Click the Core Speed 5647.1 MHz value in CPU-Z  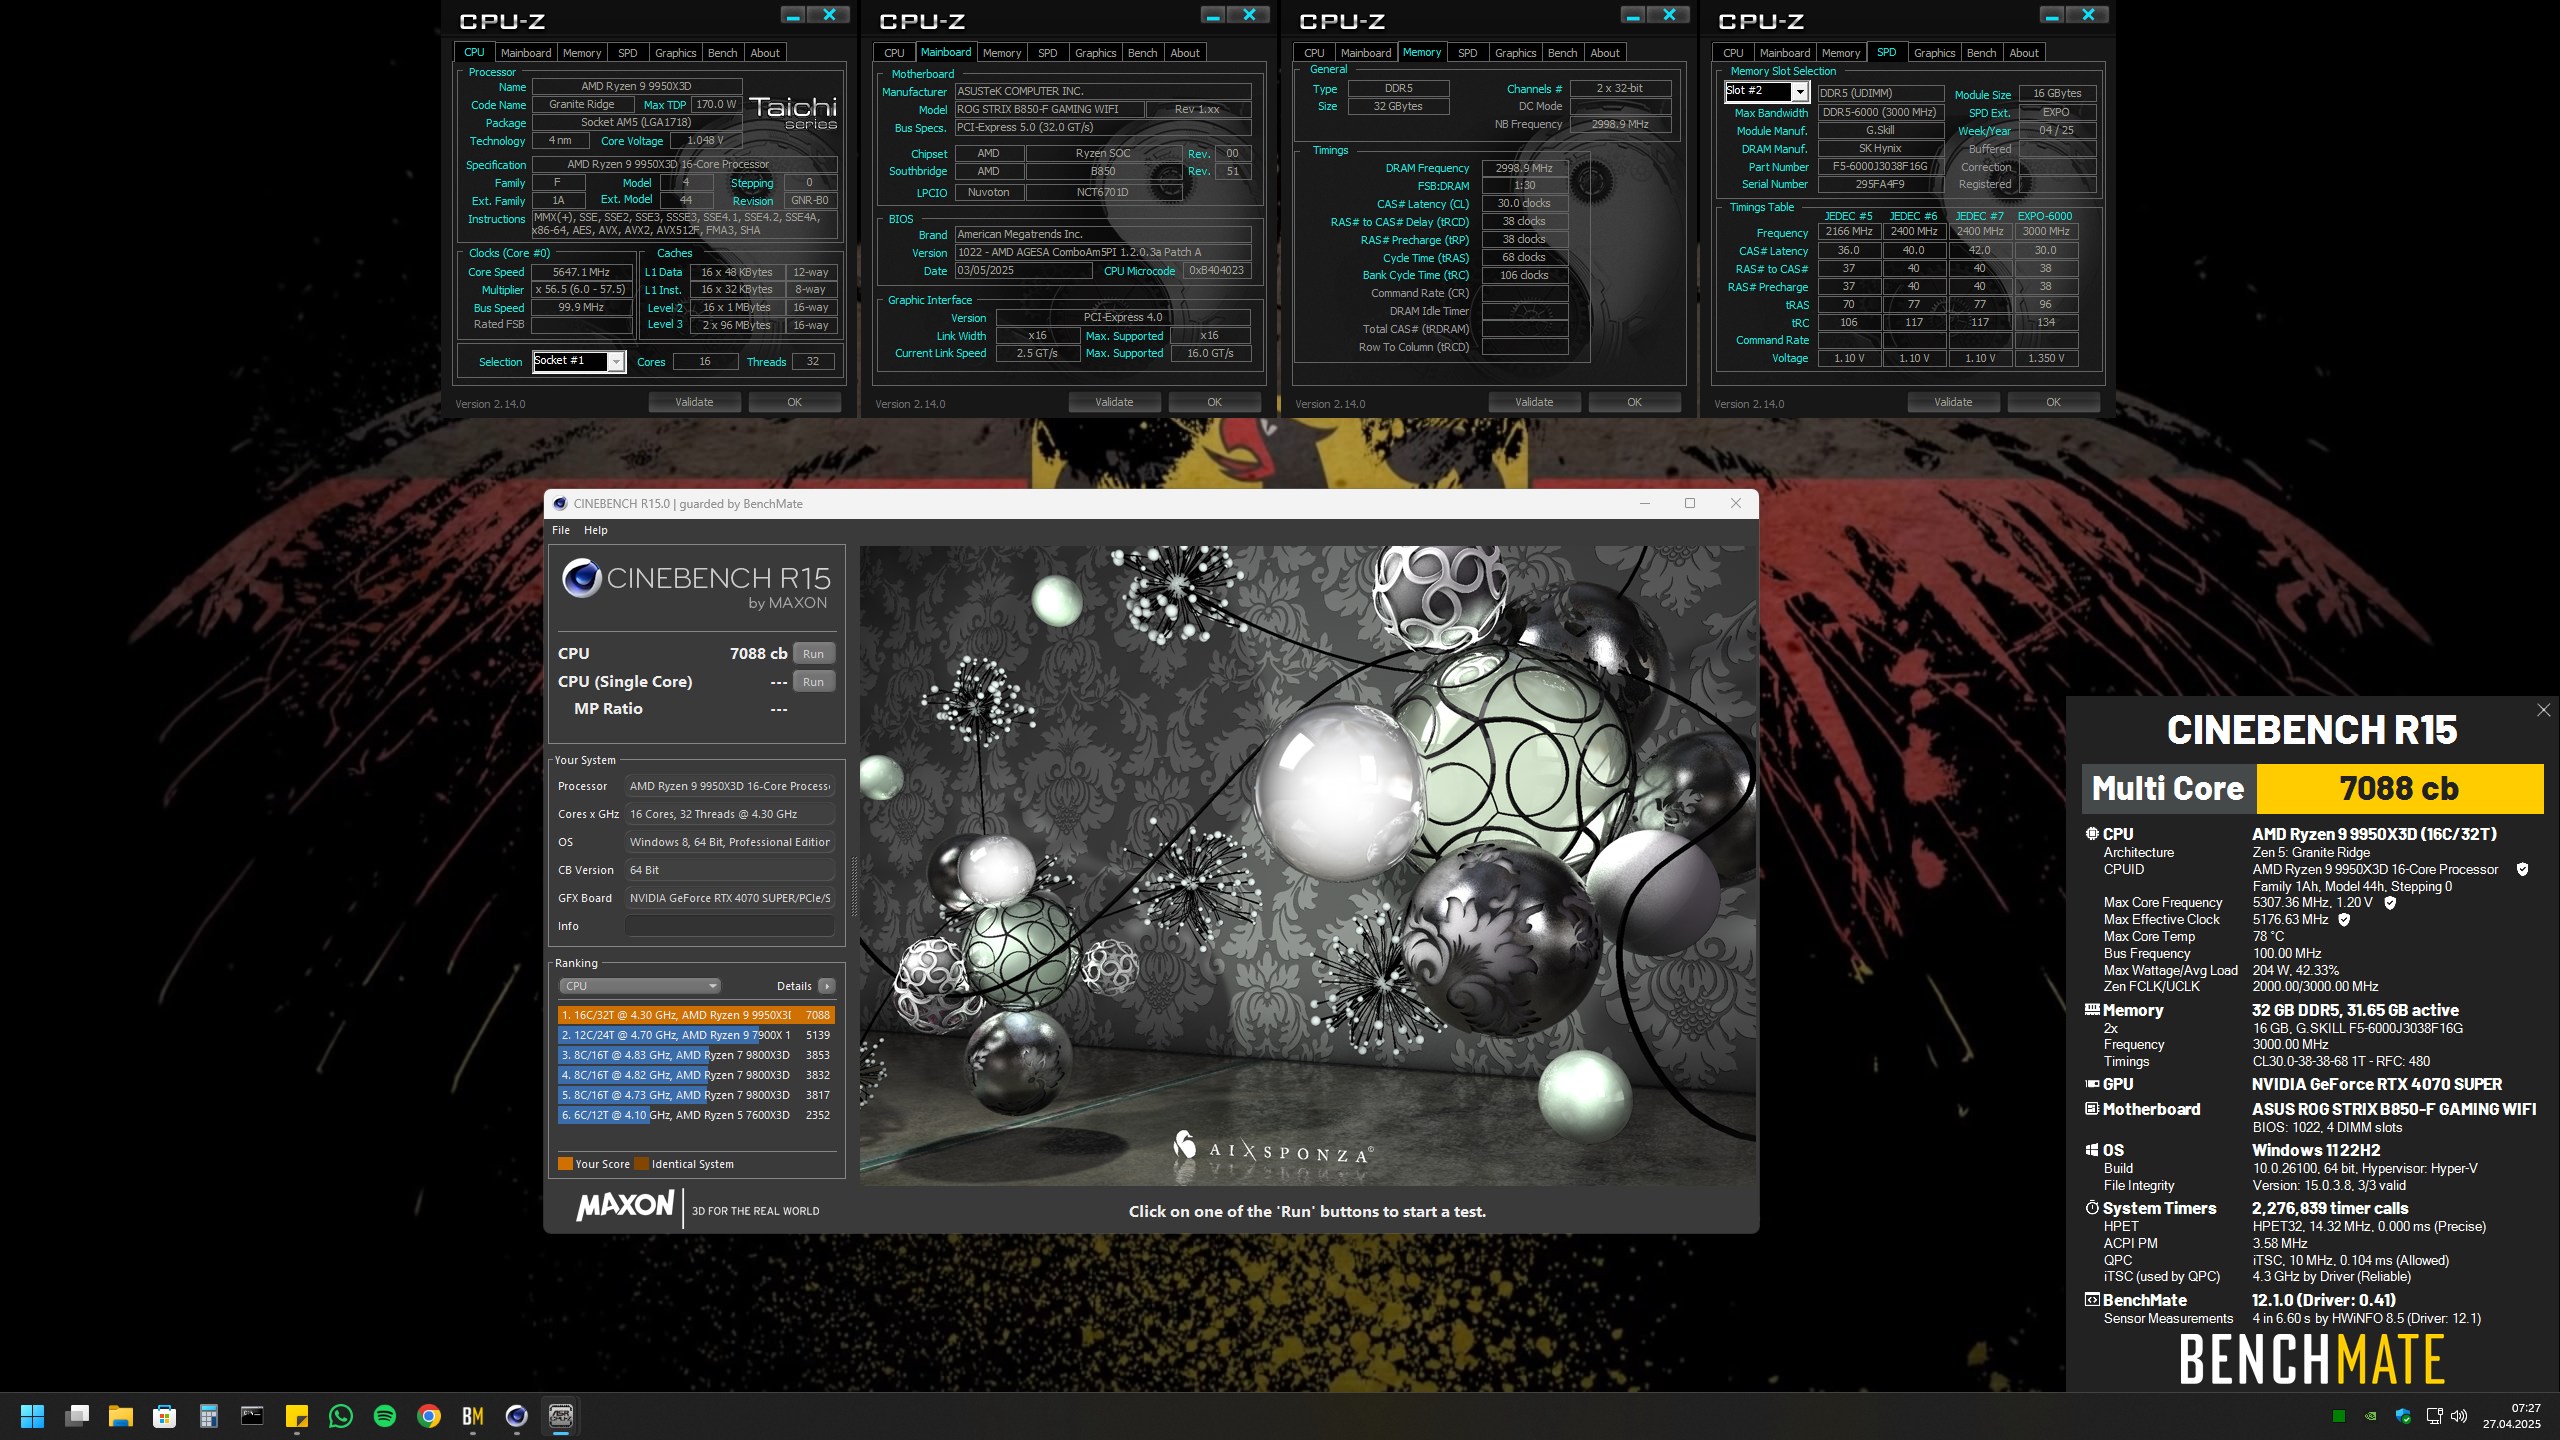click(x=582, y=272)
